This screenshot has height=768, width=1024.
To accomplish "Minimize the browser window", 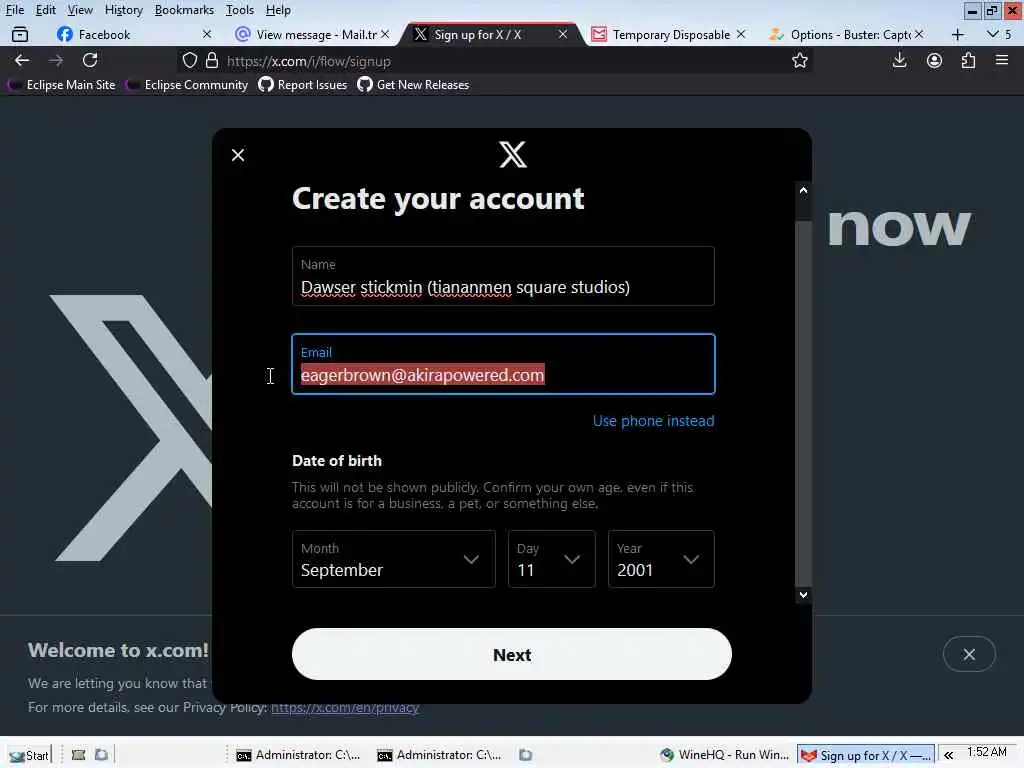I will point(972,10).
